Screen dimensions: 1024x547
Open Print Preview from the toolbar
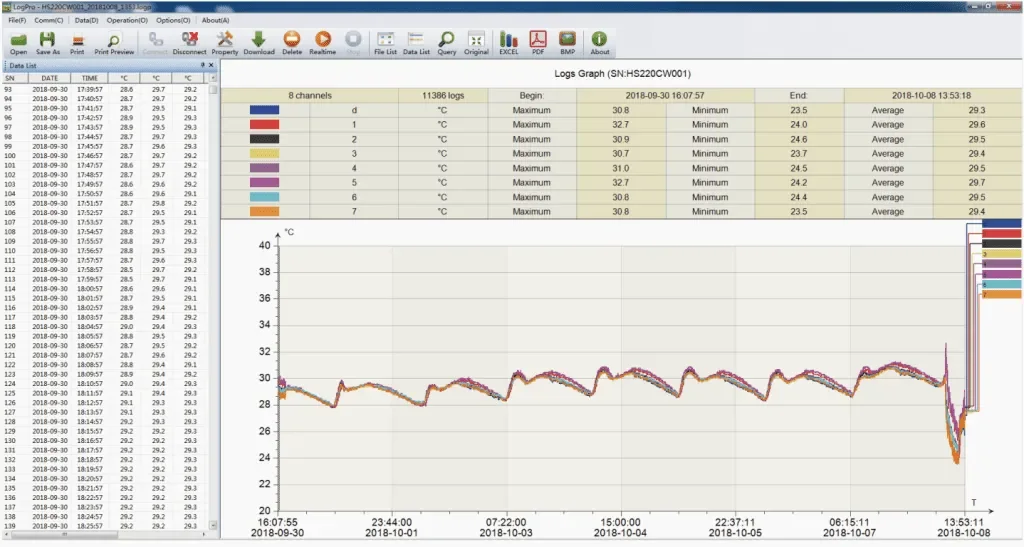[x=114, y=40]
